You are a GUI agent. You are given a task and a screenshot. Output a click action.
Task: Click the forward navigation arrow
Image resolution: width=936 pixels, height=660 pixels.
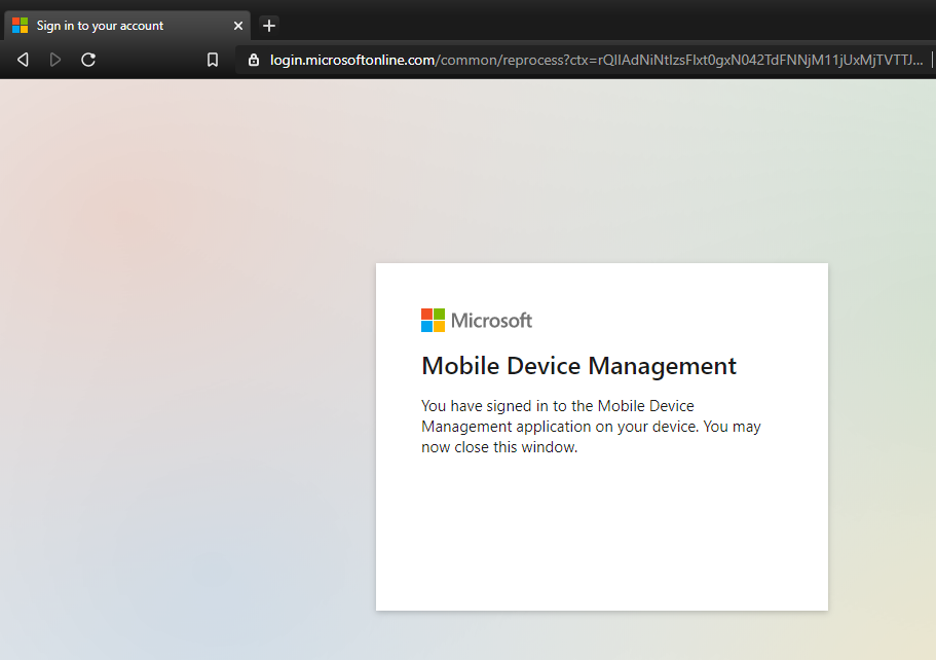coord(55,60)
